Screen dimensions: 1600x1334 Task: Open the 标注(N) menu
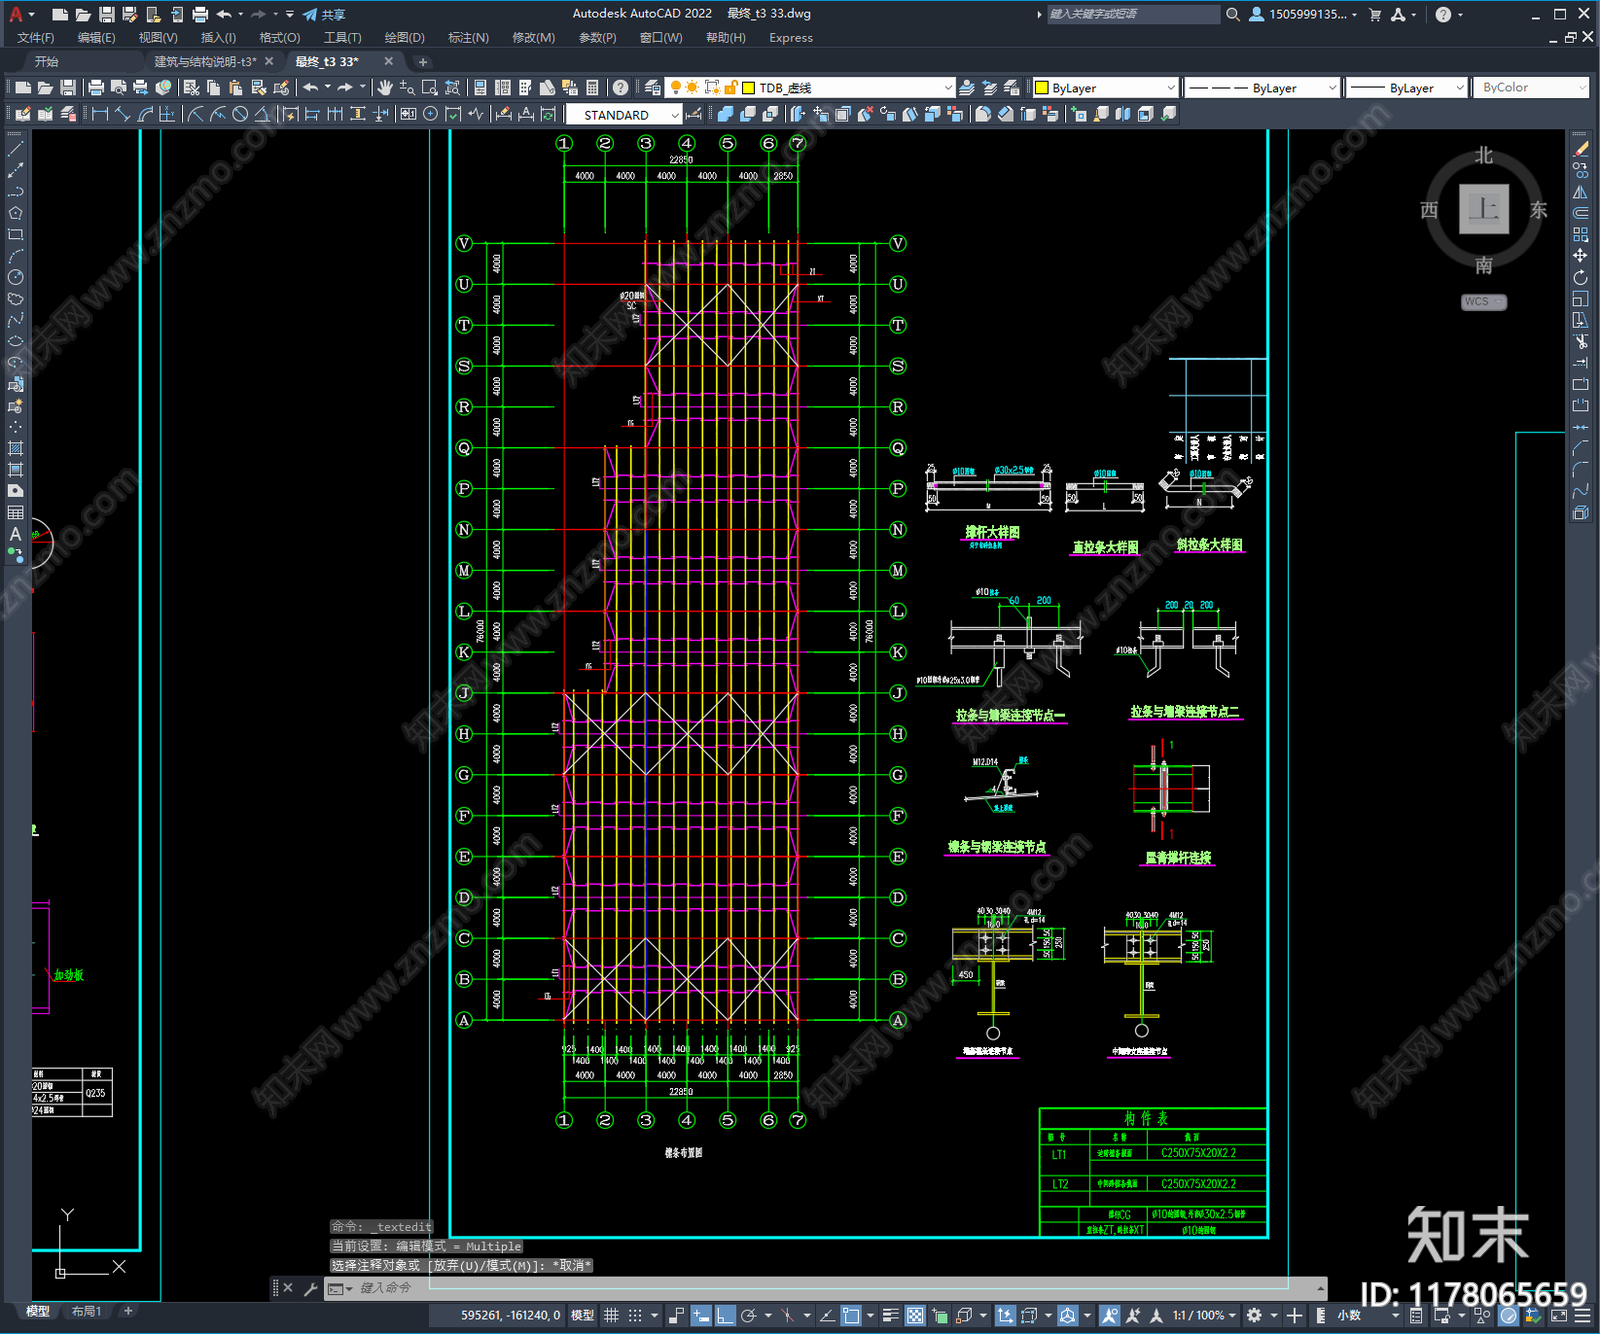(468, 38)
